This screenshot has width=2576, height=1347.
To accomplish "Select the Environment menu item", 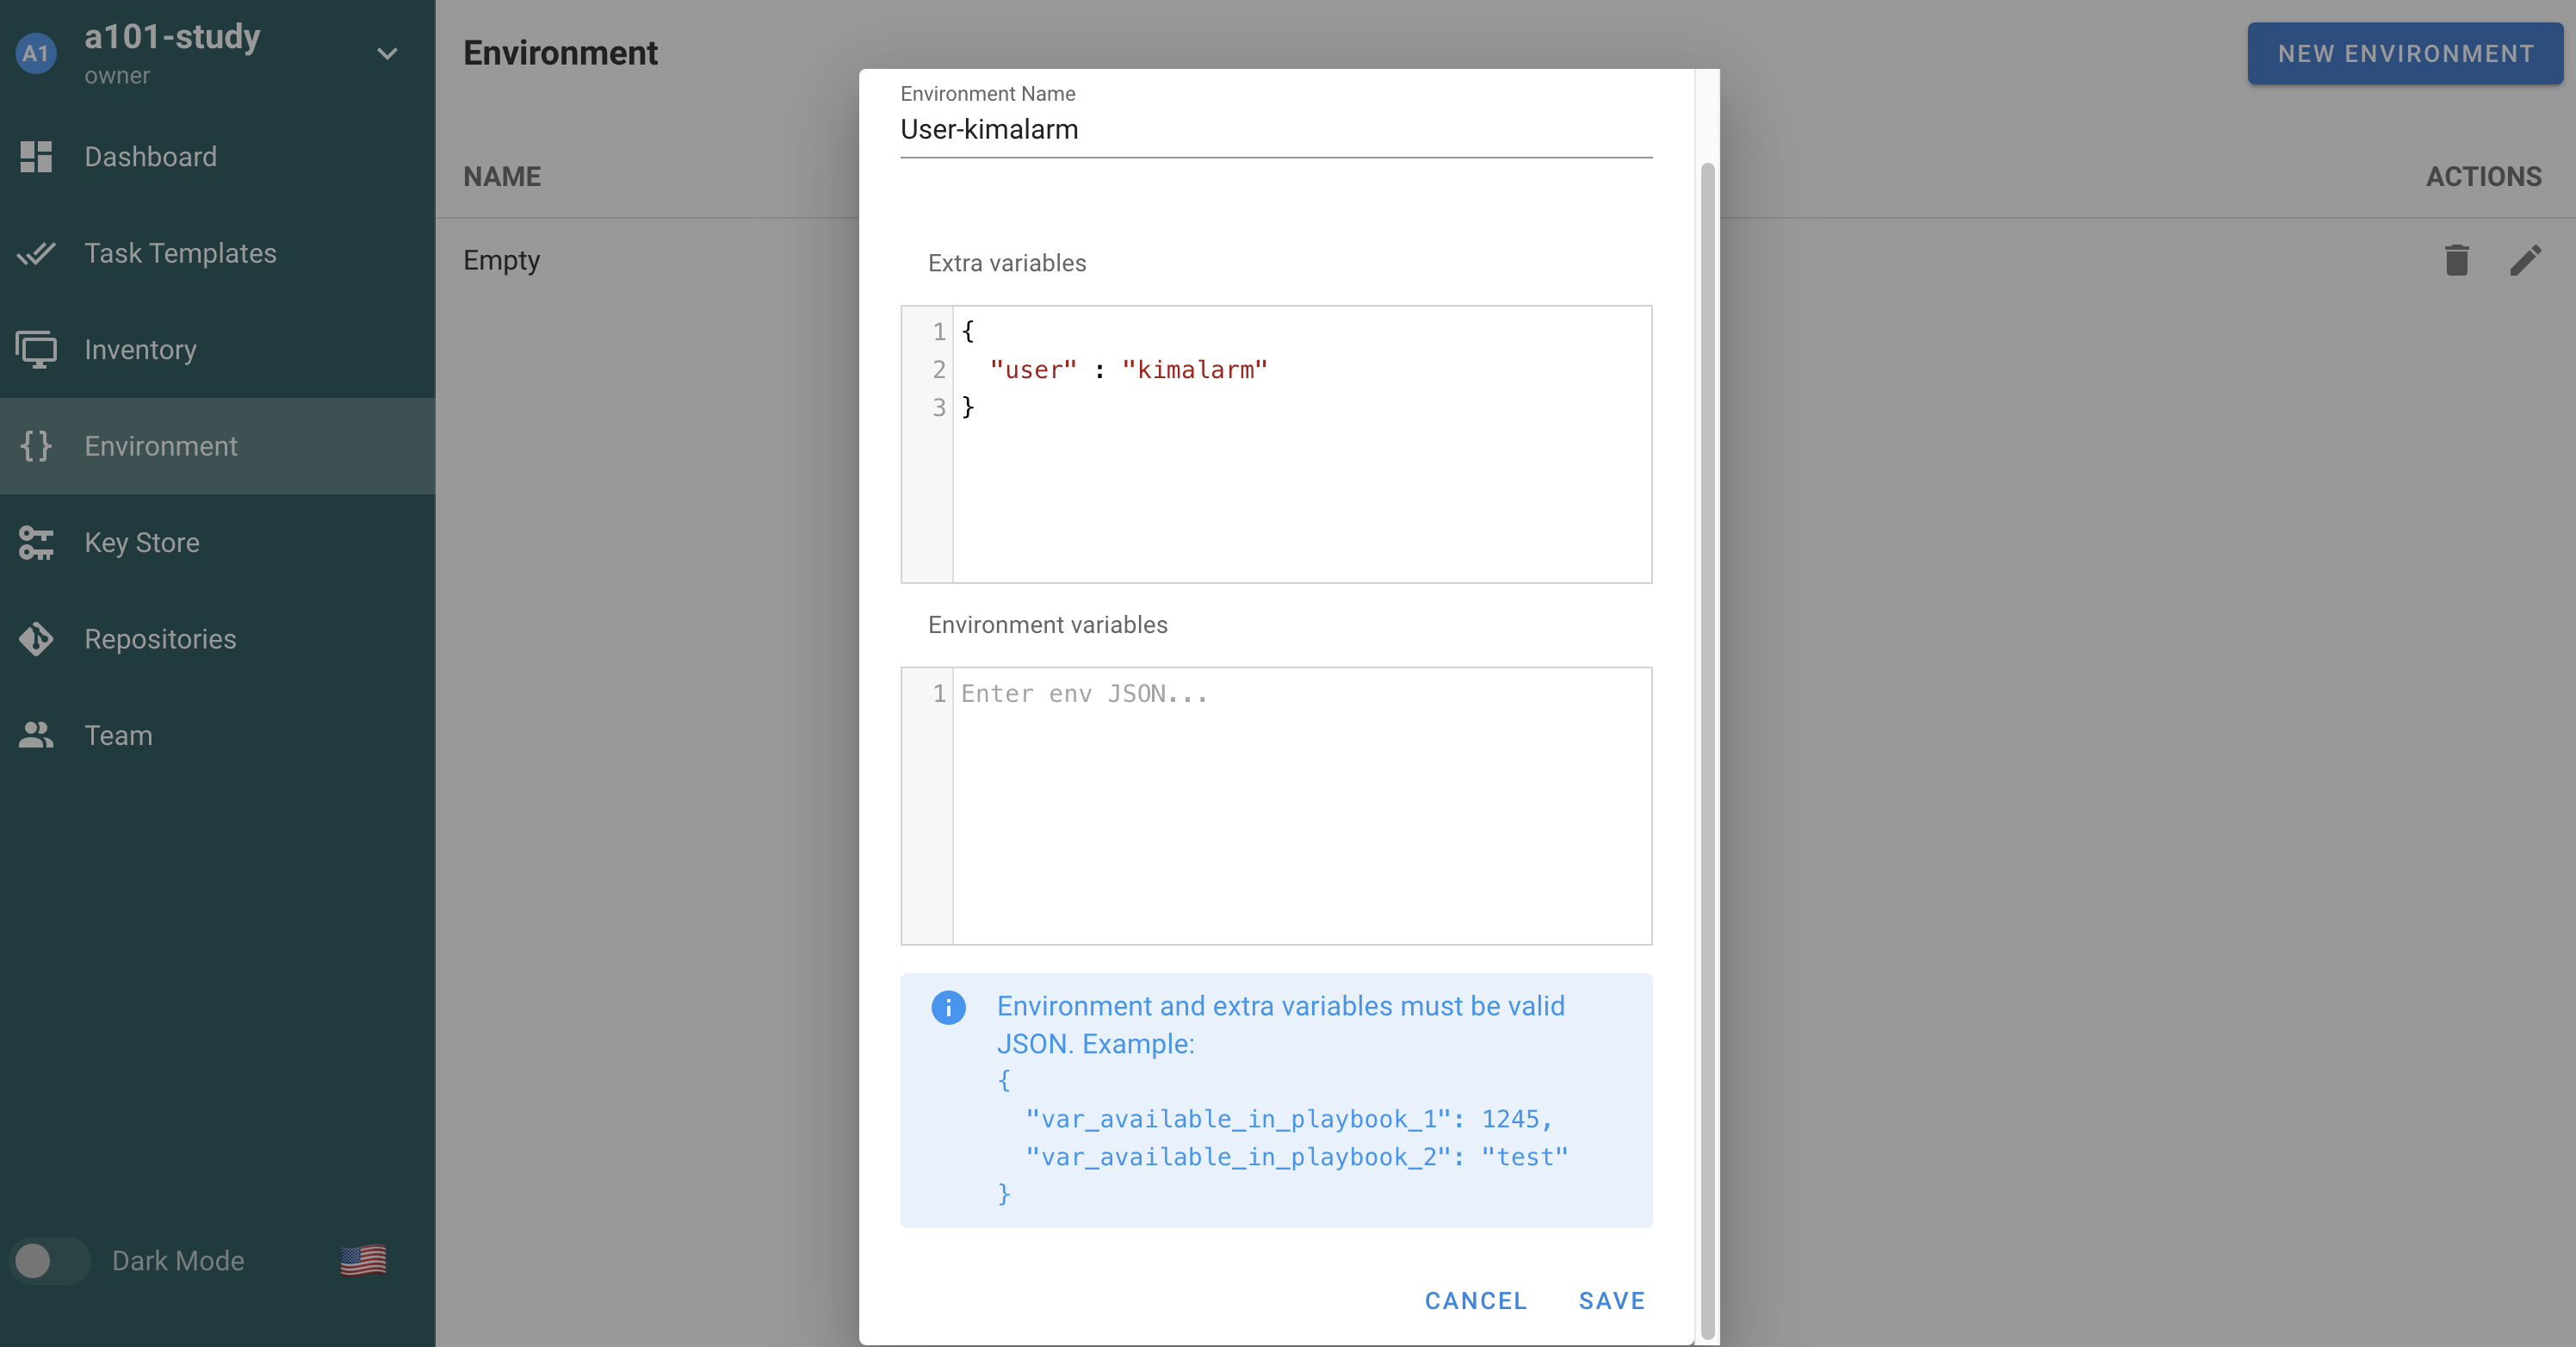I will (x=217, y=446).
